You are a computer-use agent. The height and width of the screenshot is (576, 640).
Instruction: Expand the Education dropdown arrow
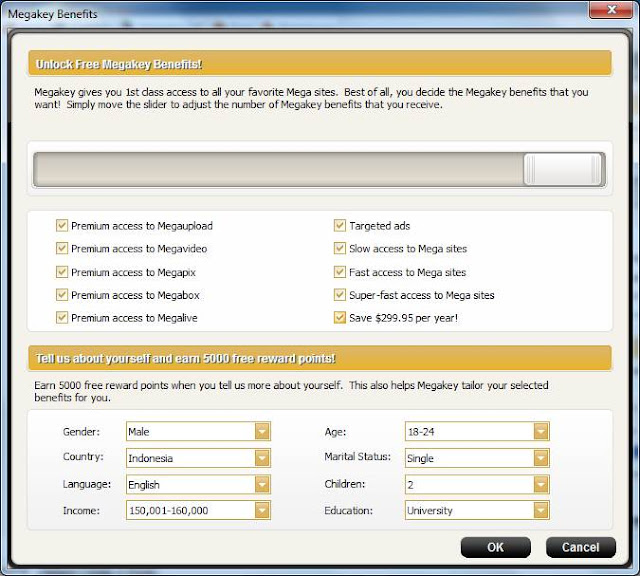coord(541,510)
